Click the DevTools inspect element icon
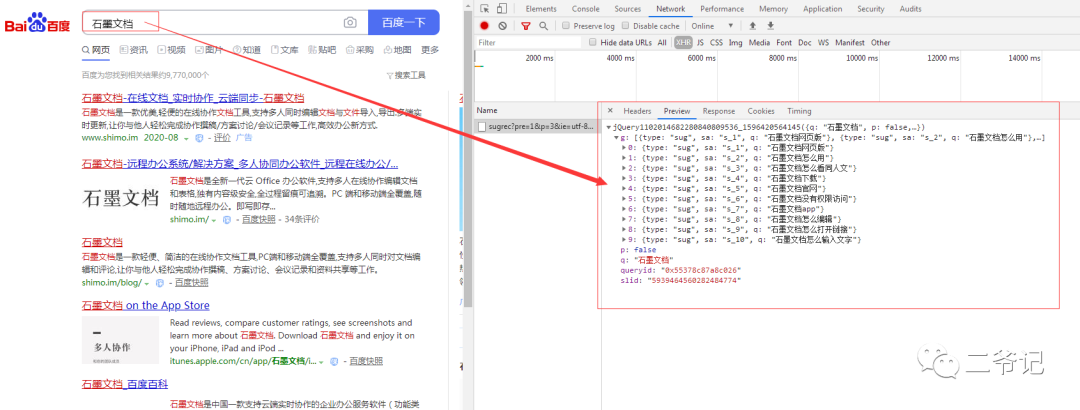 [485, 9]
